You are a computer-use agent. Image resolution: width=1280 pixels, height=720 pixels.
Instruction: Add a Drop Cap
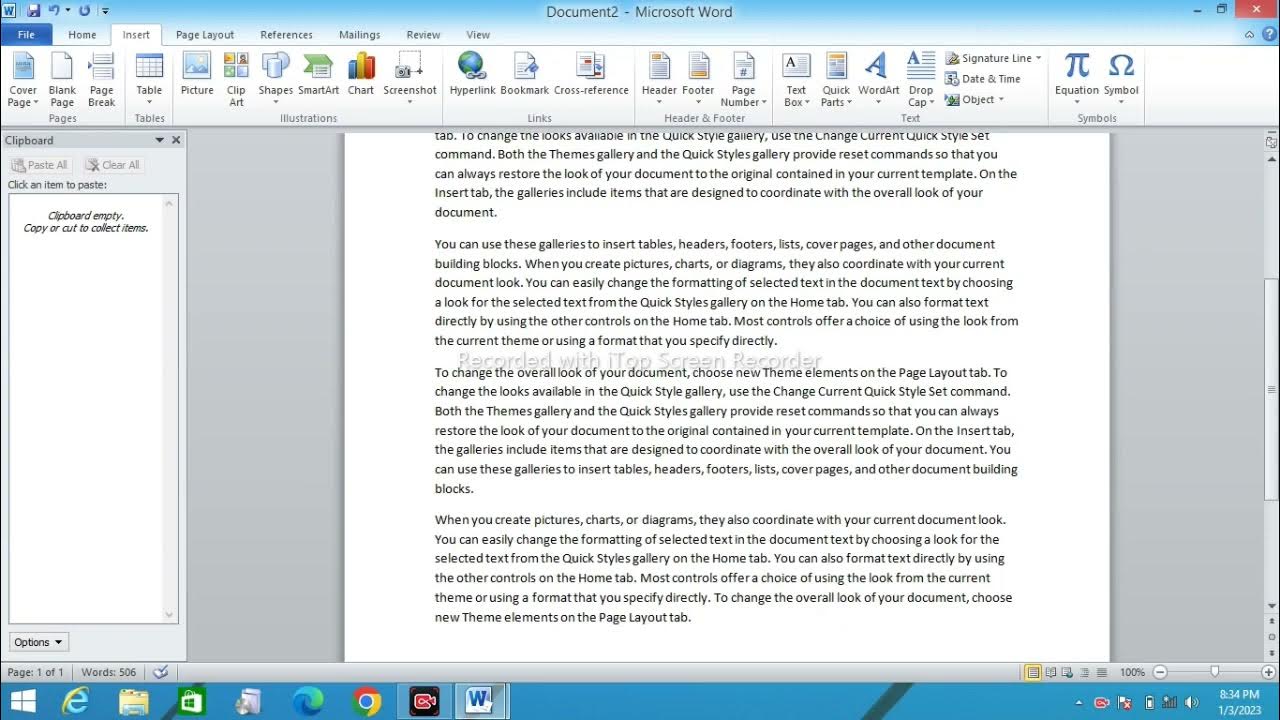coord(921,80)
